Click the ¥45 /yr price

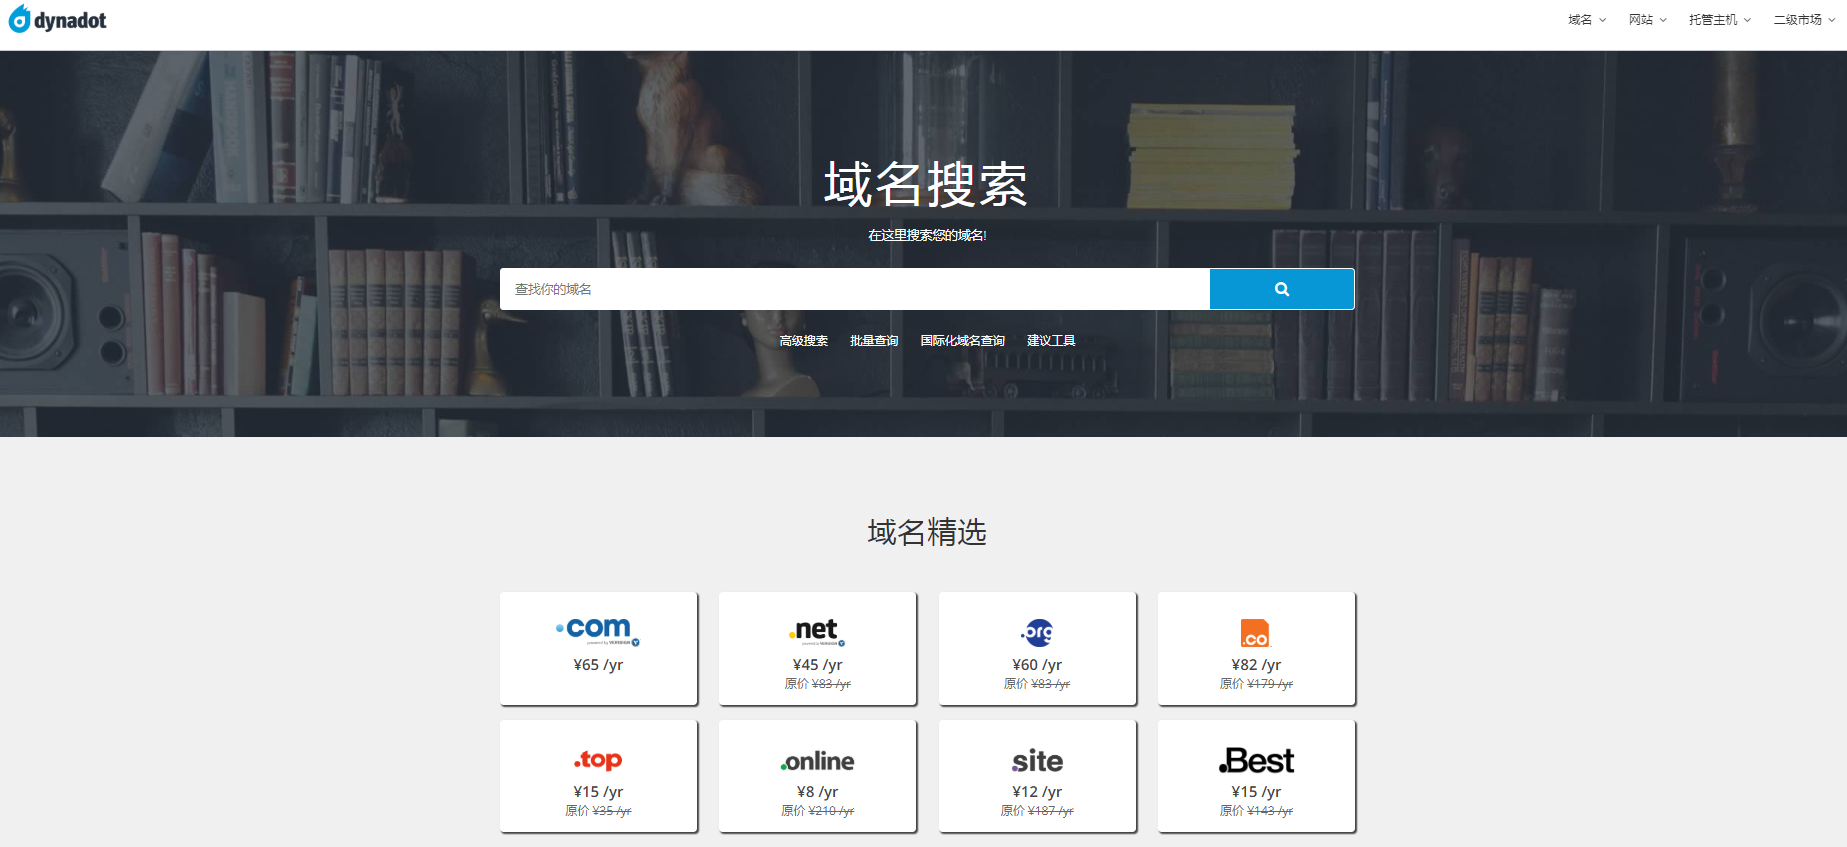point(817,665)
